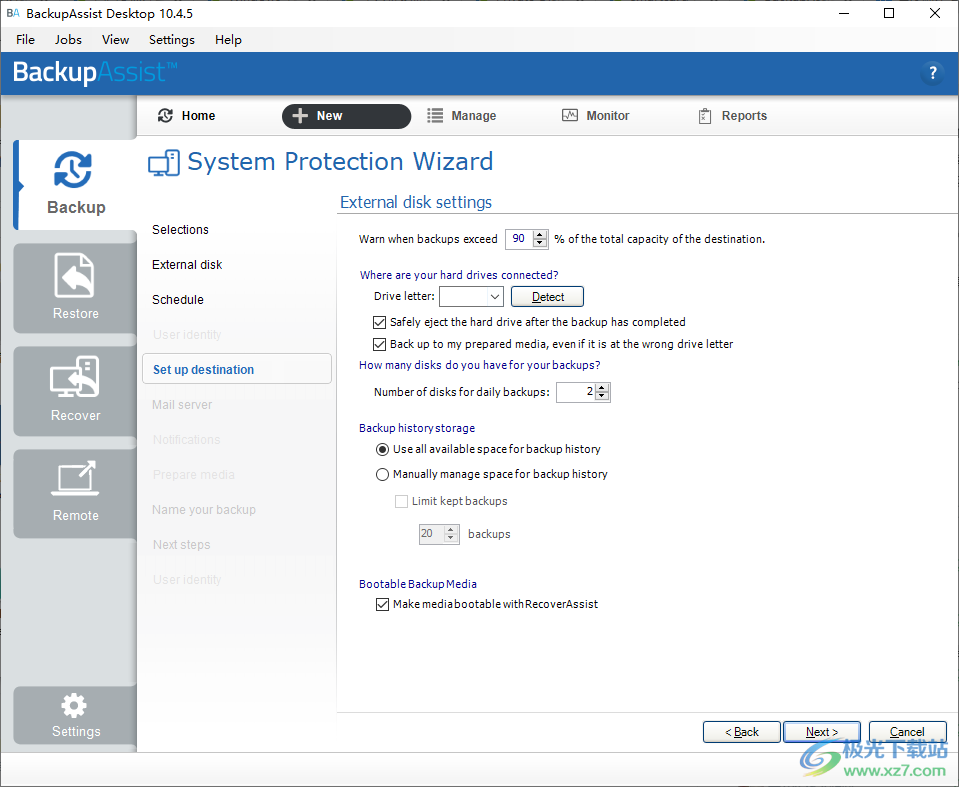
Task: Open the Settings gear in sidebar
Action: 75,714
